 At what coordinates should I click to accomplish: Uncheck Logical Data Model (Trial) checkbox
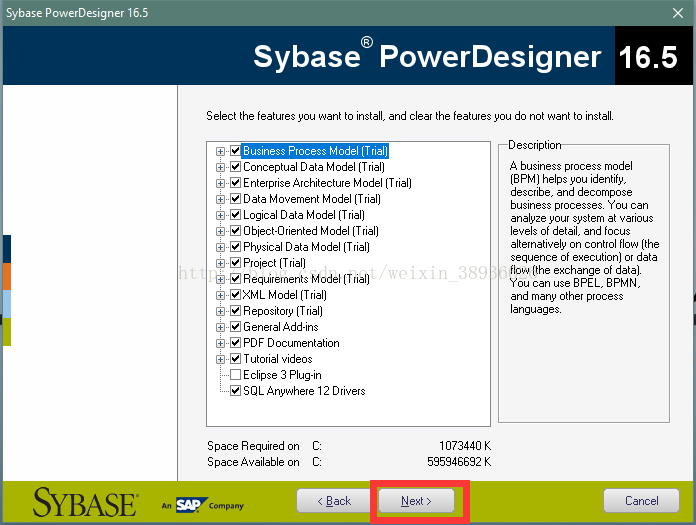pos(236,215)
